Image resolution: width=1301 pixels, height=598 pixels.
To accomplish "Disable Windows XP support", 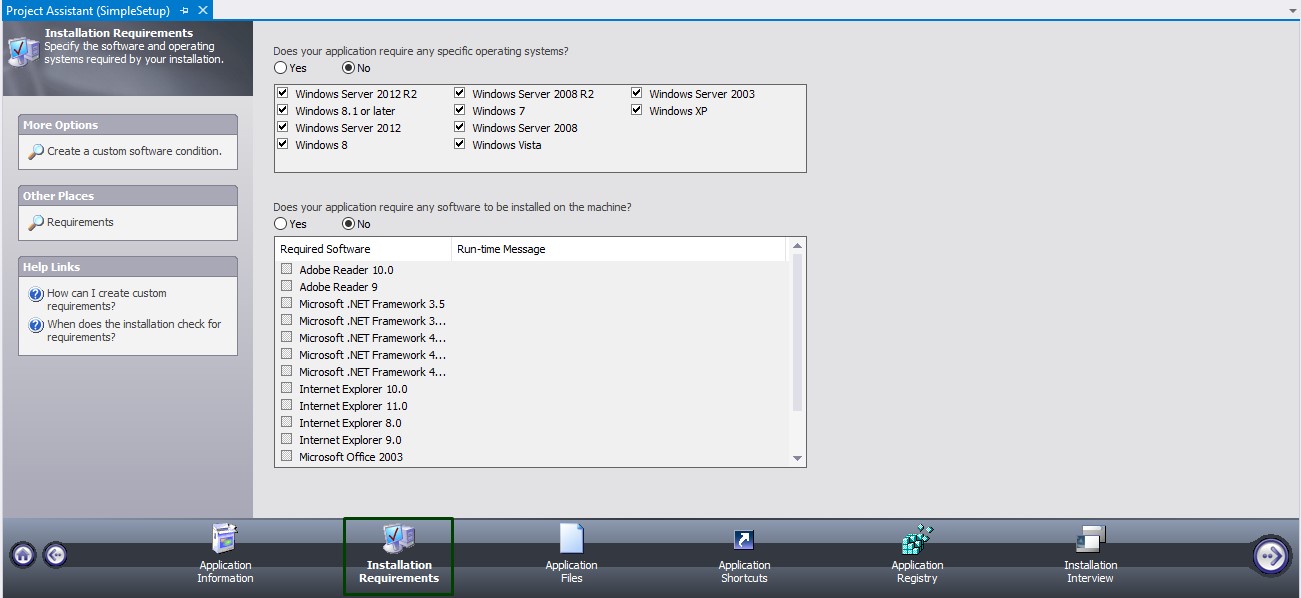I will point(637,110).
